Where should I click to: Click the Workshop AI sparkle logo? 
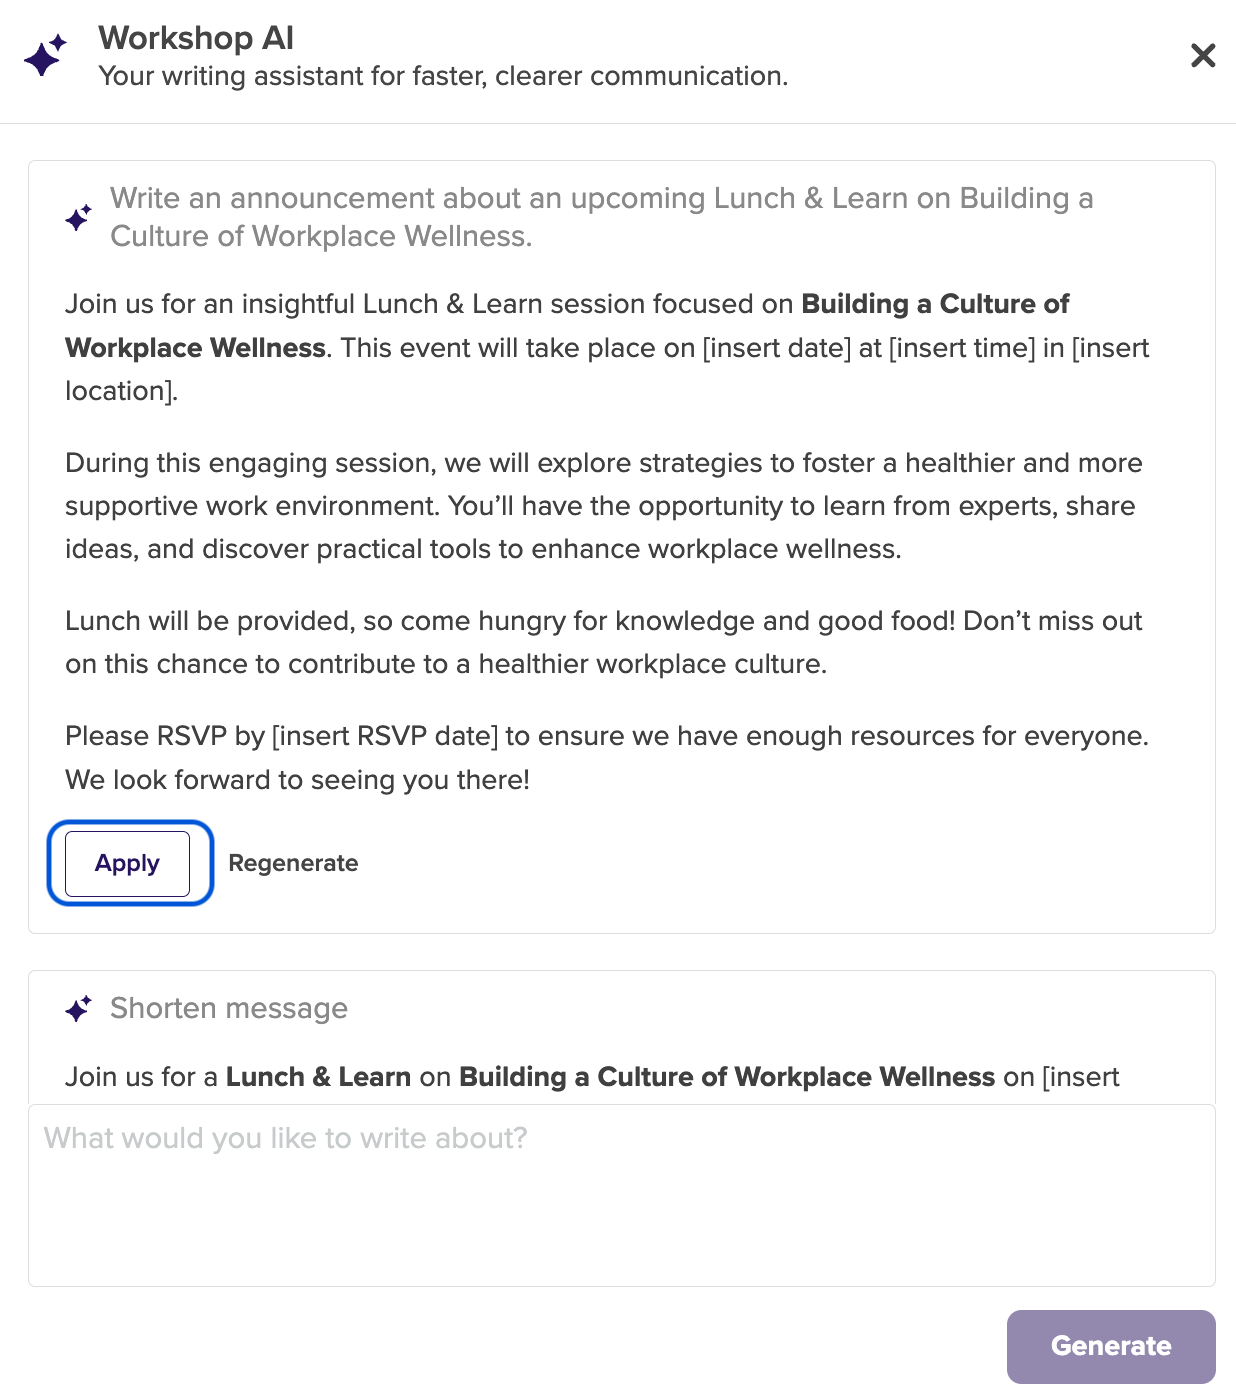point(45,55)
